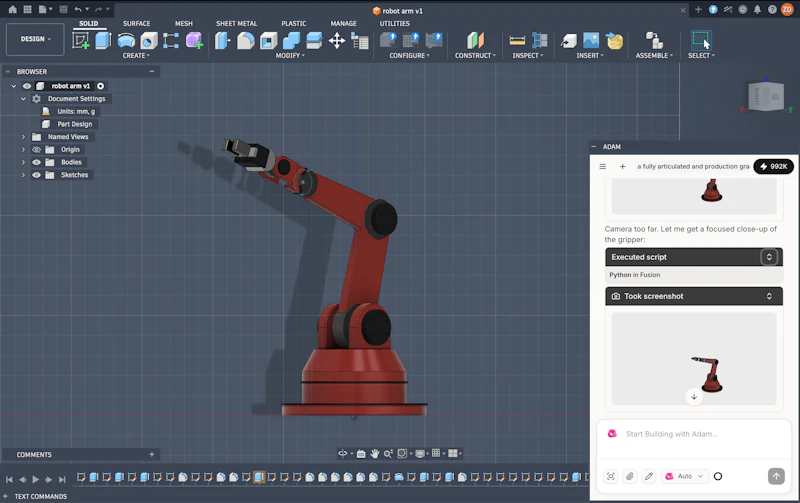Screen dimensions: 800x503
Task: Collapse the Took screenshot block
Action: pyautogui.click(x=769, y=296)
